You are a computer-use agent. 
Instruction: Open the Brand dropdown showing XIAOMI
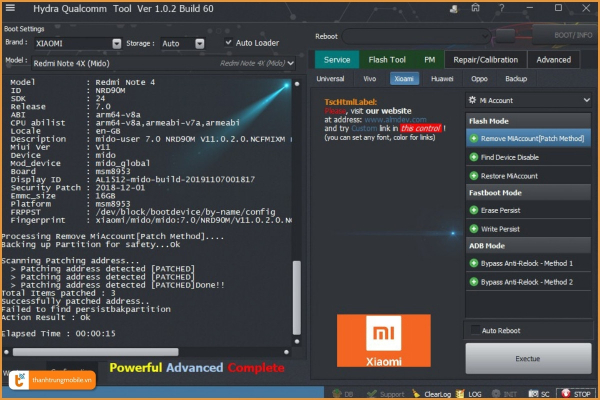pyautogui.click(x=77, y=44)
